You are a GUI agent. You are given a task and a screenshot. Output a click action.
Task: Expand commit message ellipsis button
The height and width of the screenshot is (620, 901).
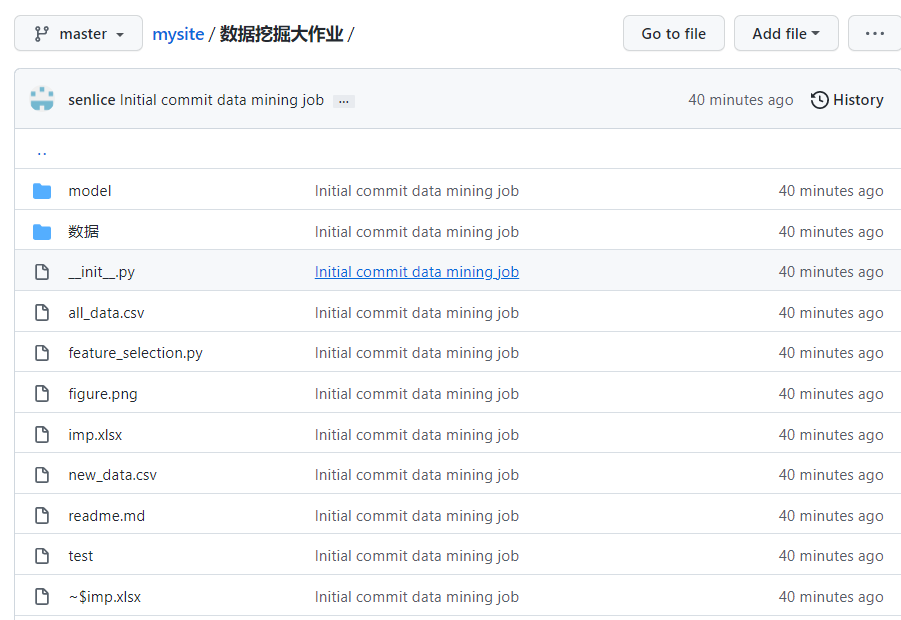(344, 101)
